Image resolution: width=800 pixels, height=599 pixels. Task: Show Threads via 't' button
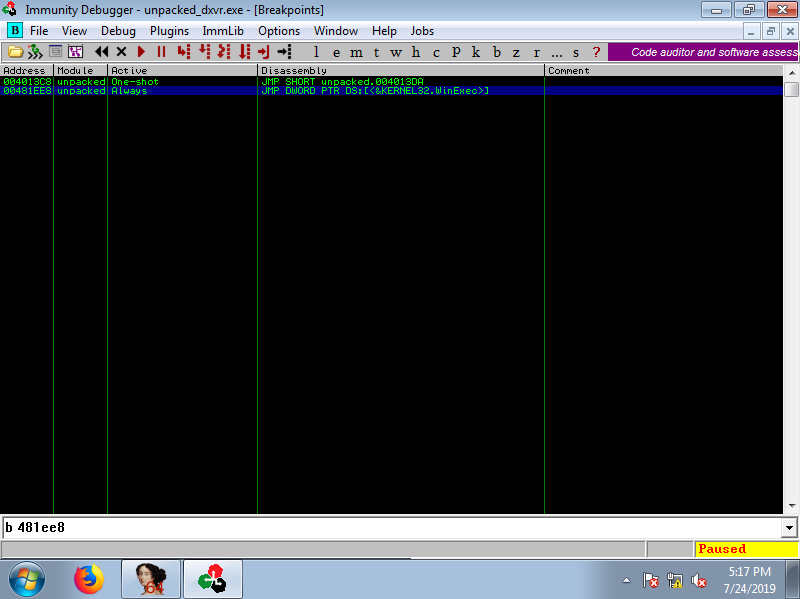coord(376,53)
